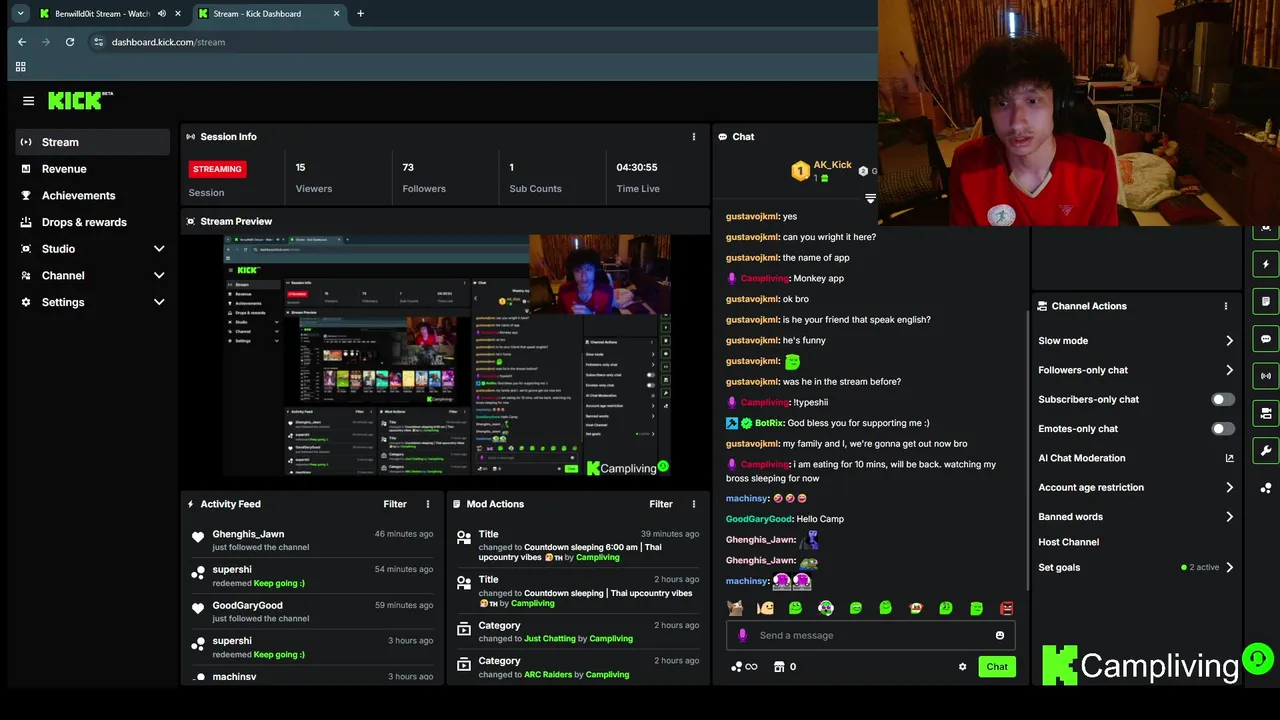Image resolution: width=1280 pixels, height=720 pixels.
Task: Click the stream preview thumbnail
Action: coord(447,356)
